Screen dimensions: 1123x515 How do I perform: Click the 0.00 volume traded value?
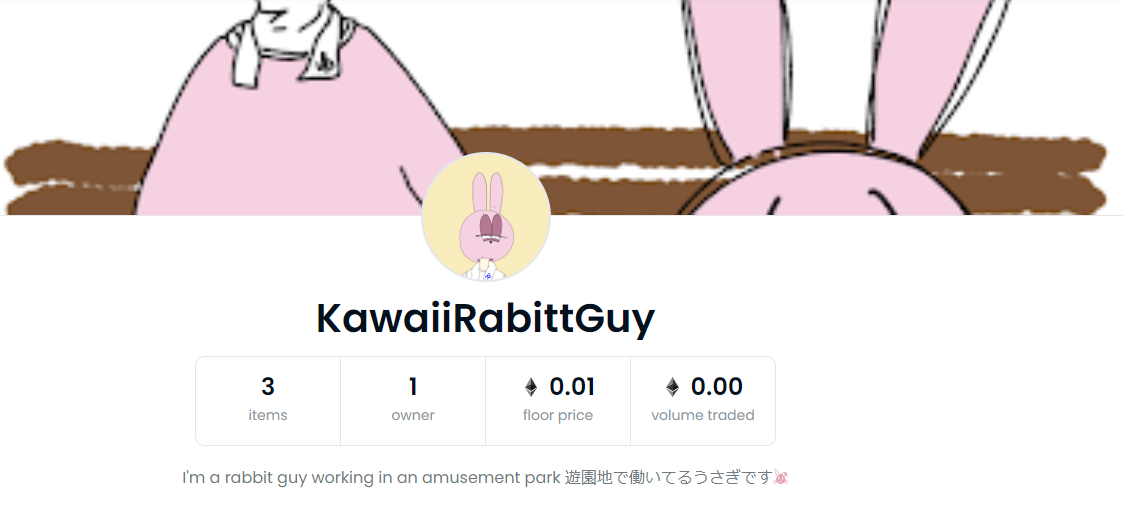(716, 387)
